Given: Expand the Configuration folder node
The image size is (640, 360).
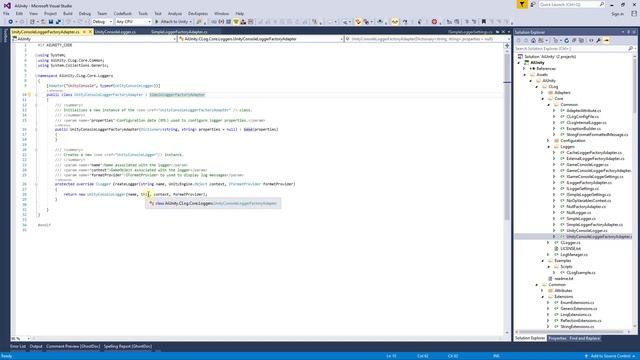Looking at the screenshot, I should [549, 140].
